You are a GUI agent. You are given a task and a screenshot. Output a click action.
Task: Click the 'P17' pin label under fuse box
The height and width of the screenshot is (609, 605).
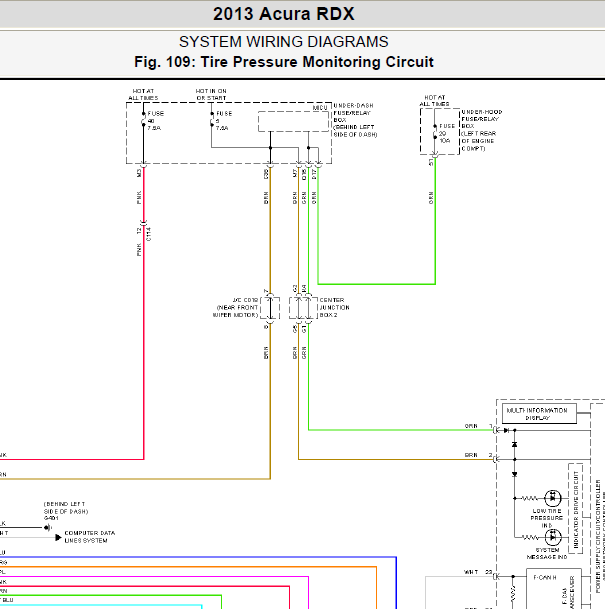314,174
